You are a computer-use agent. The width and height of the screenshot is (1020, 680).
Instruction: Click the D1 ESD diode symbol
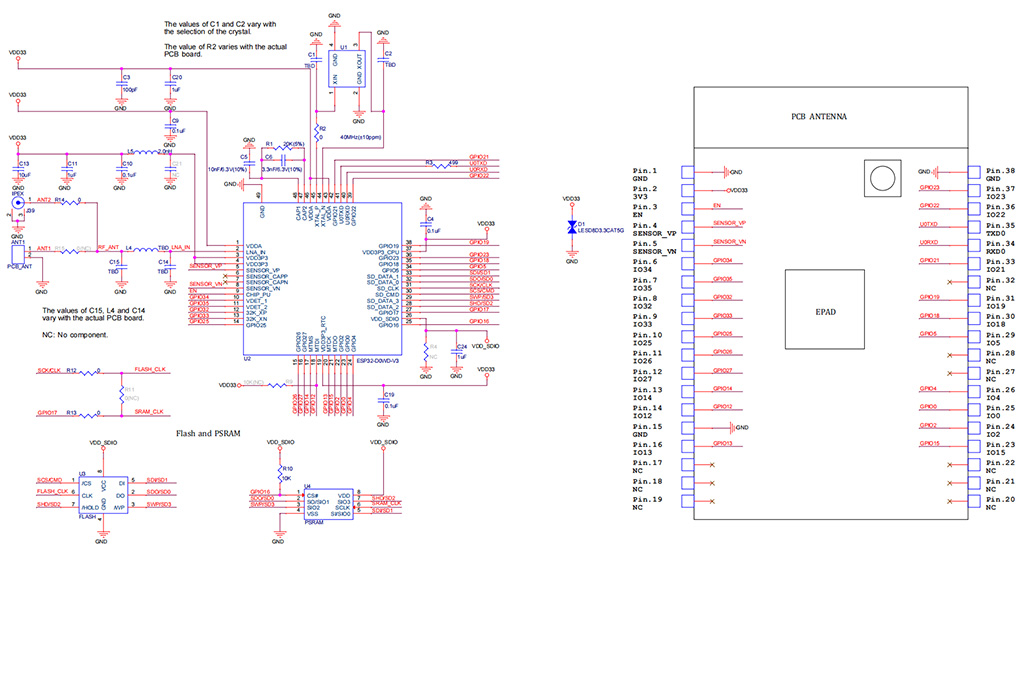click(572, 227)
